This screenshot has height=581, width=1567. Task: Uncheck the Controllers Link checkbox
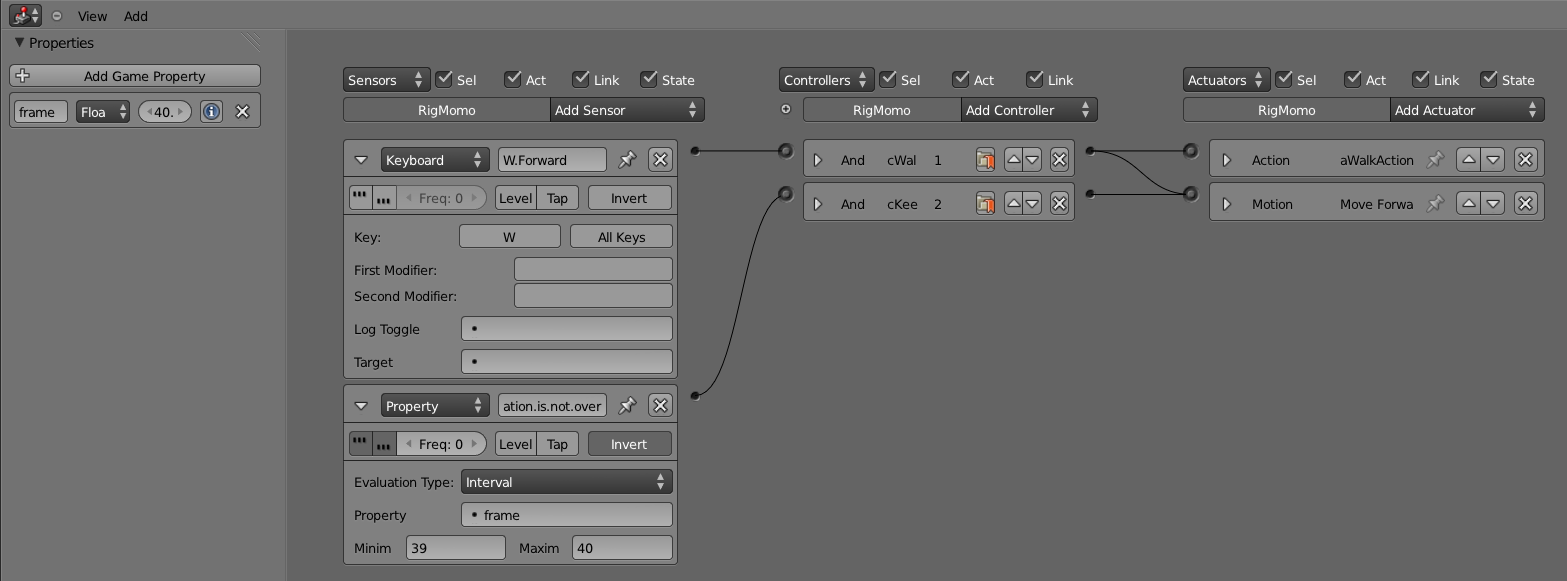point(1035,79)
